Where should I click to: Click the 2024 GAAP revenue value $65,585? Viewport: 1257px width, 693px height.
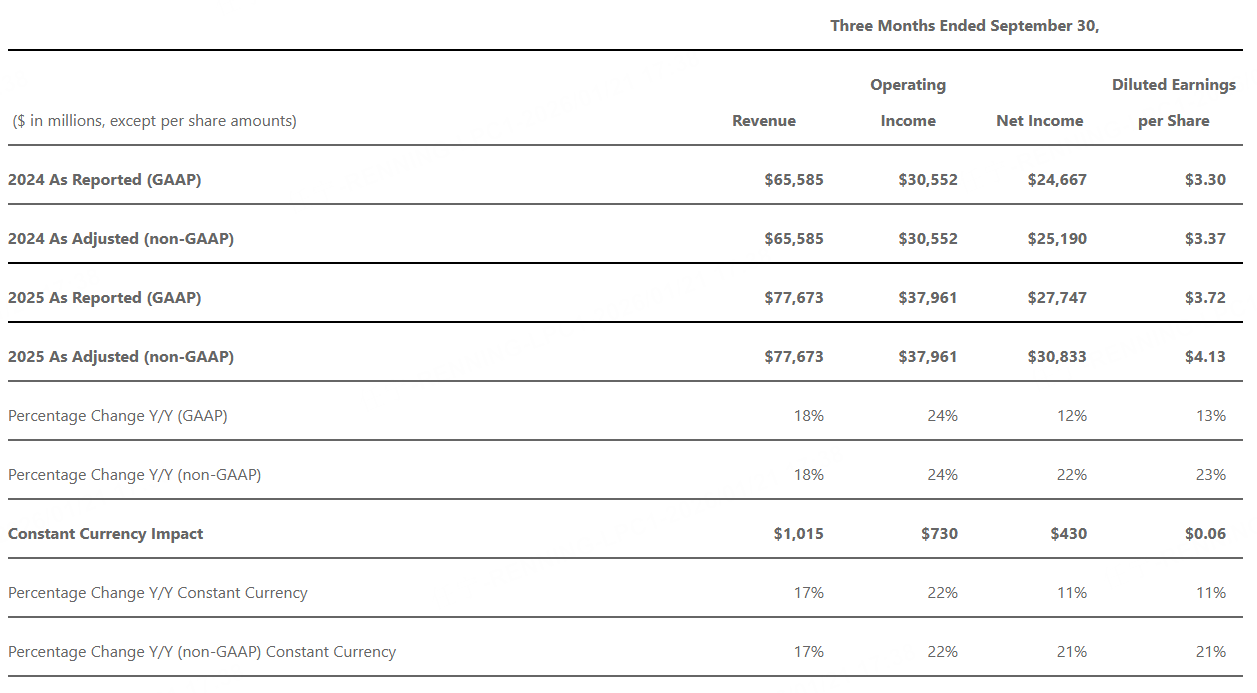coord(794,180)
